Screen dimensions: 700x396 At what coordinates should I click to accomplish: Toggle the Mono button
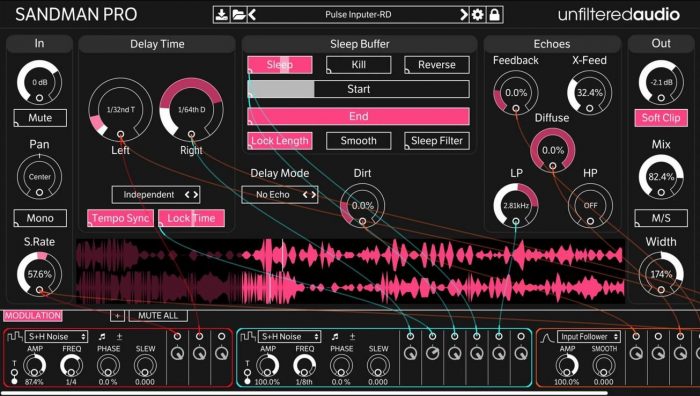click(x=40, y=218)
